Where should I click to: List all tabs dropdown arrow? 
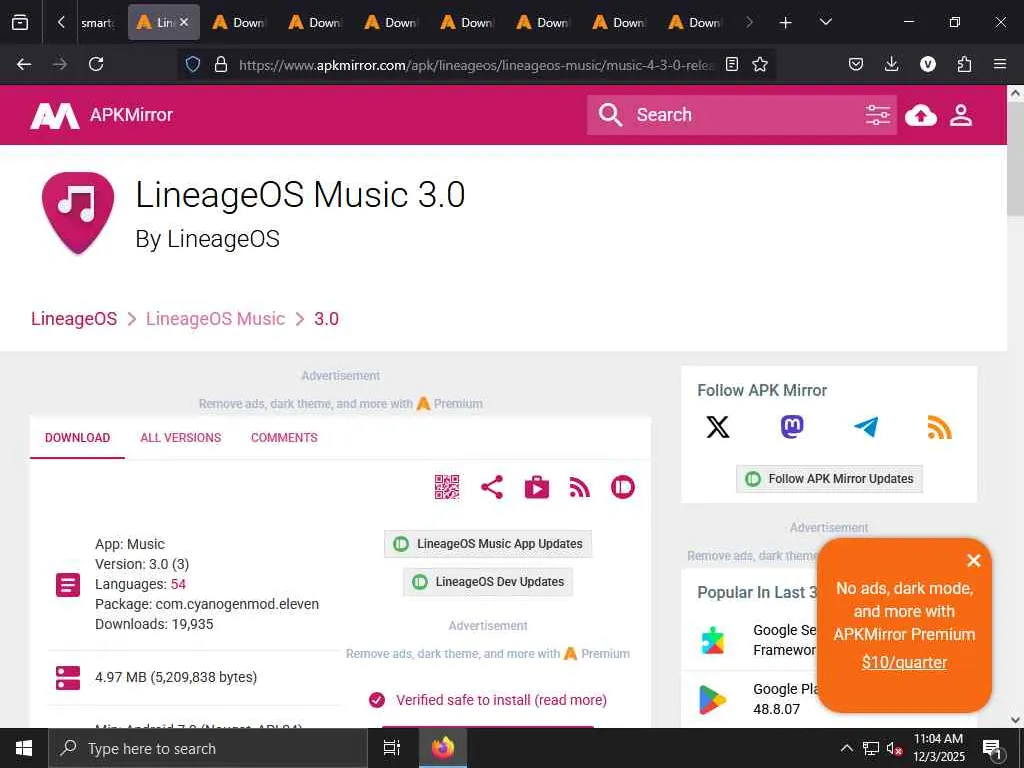[x=825, y=22]
